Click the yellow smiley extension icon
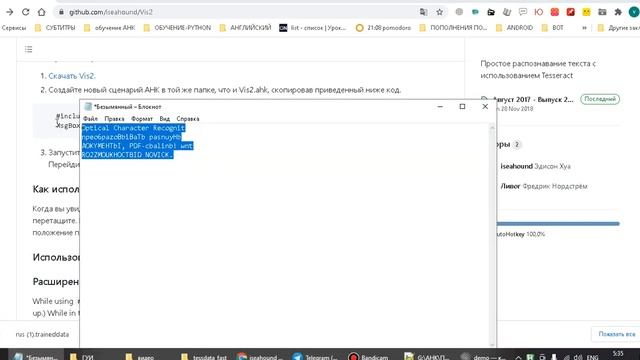Image resolution: width=640 pixels, height=360 pixels. [587, 12]
